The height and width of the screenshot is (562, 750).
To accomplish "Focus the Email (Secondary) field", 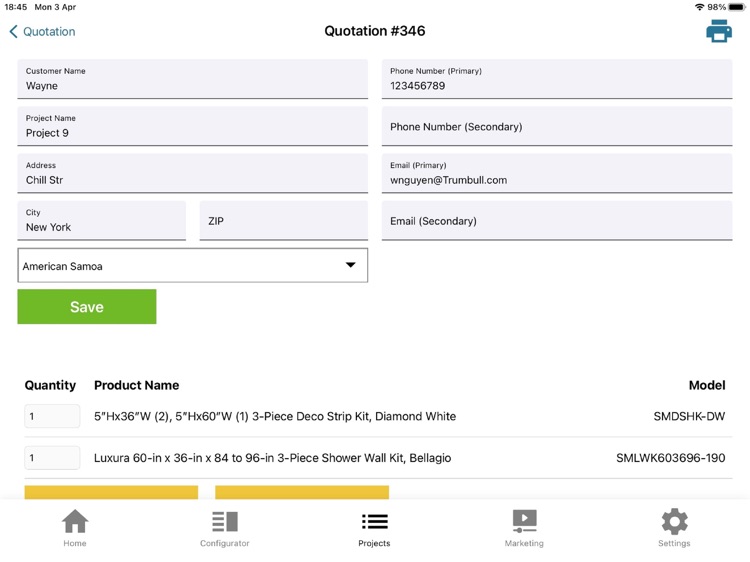I will [557, 220].
